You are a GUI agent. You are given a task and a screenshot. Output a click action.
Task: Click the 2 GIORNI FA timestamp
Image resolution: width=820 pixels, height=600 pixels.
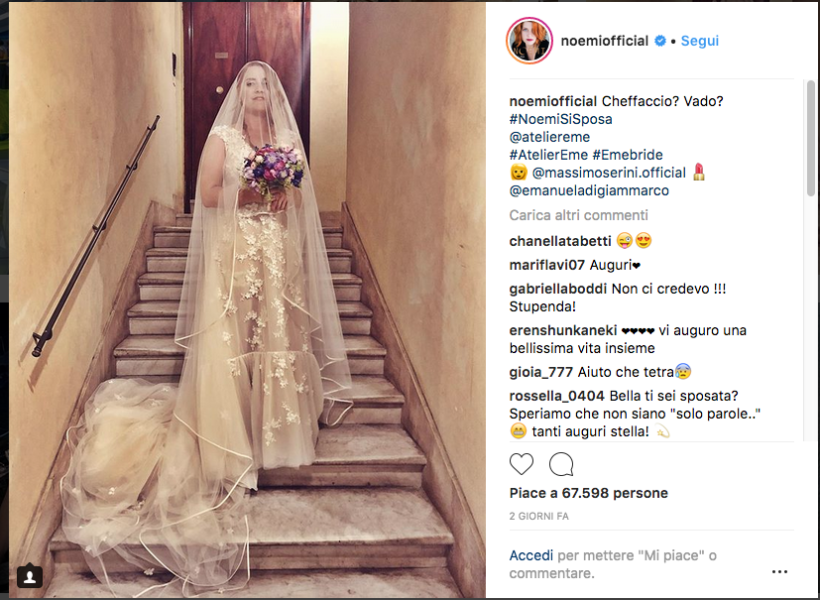tap(539, 516)
